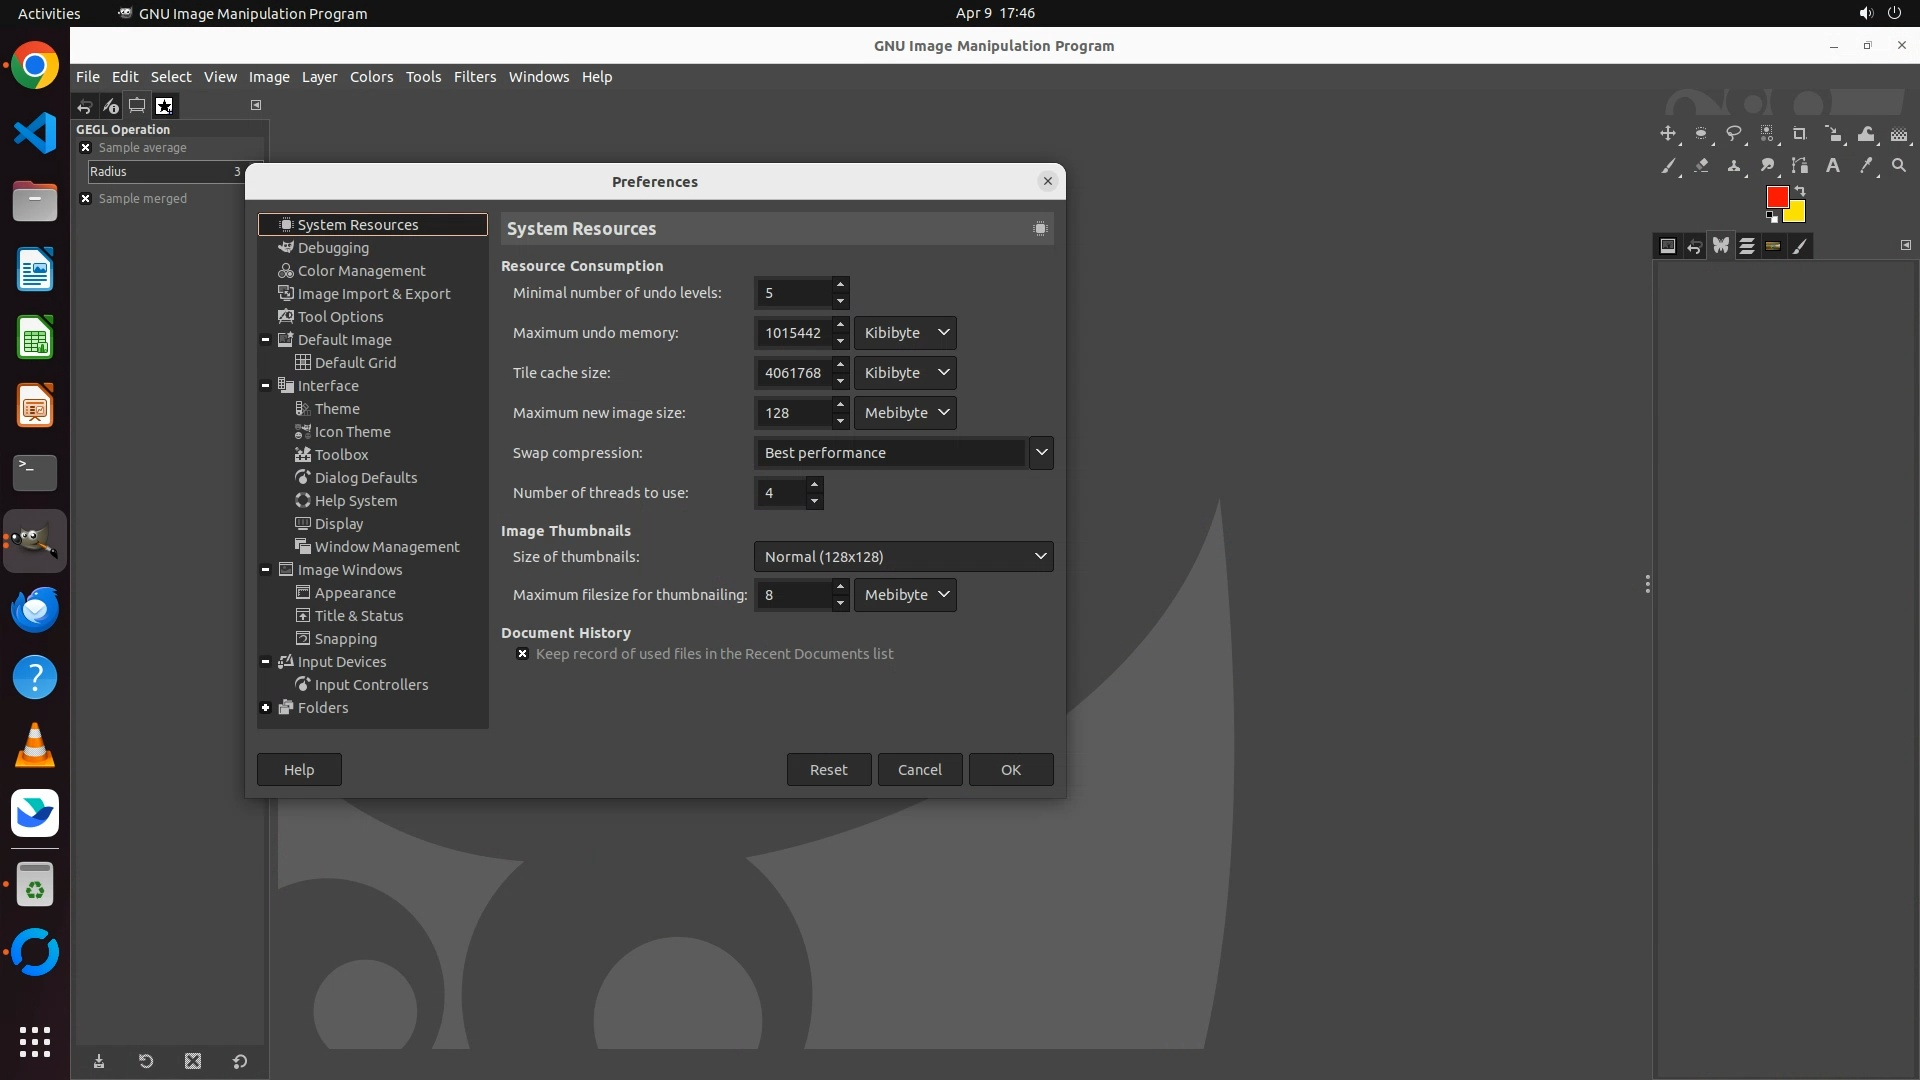This screenshot has width=1920, height=1080.
Task: Click the swap foreground/background colors arrow
Action: [1800, 190]
